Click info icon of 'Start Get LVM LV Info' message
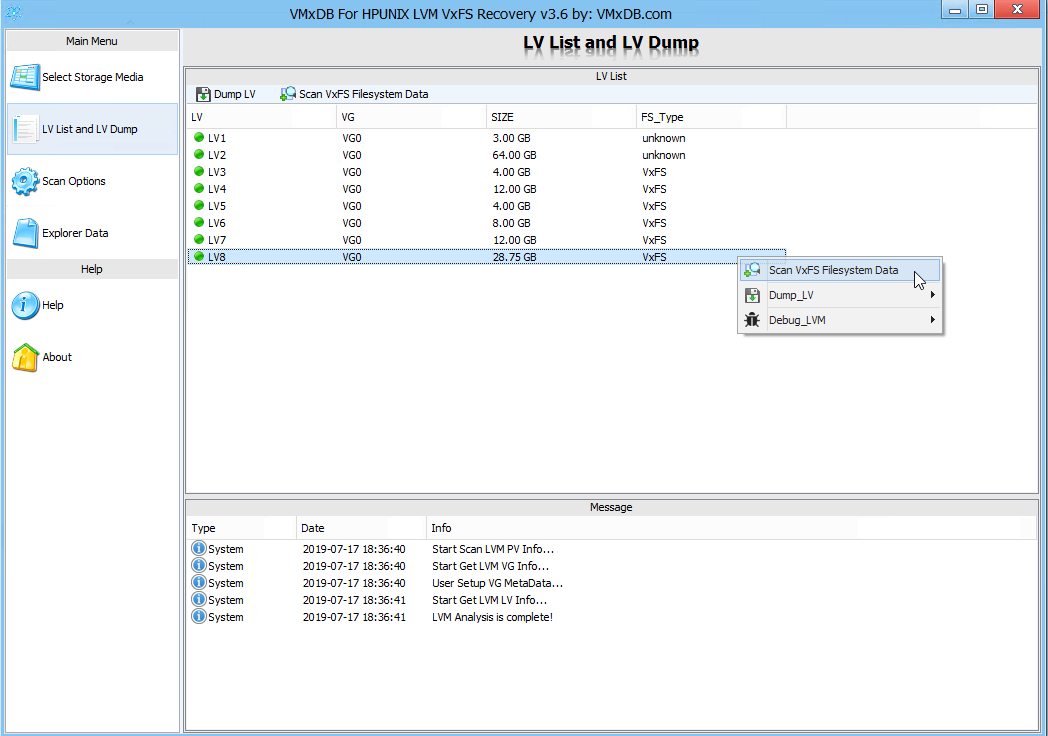Image resolution: width=1048 pixels, height=736 pixels. [199, 600]
